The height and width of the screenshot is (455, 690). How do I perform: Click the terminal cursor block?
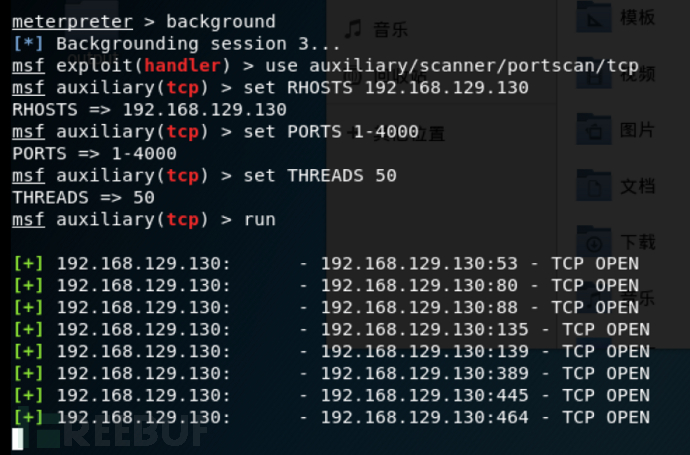[18, 438]
